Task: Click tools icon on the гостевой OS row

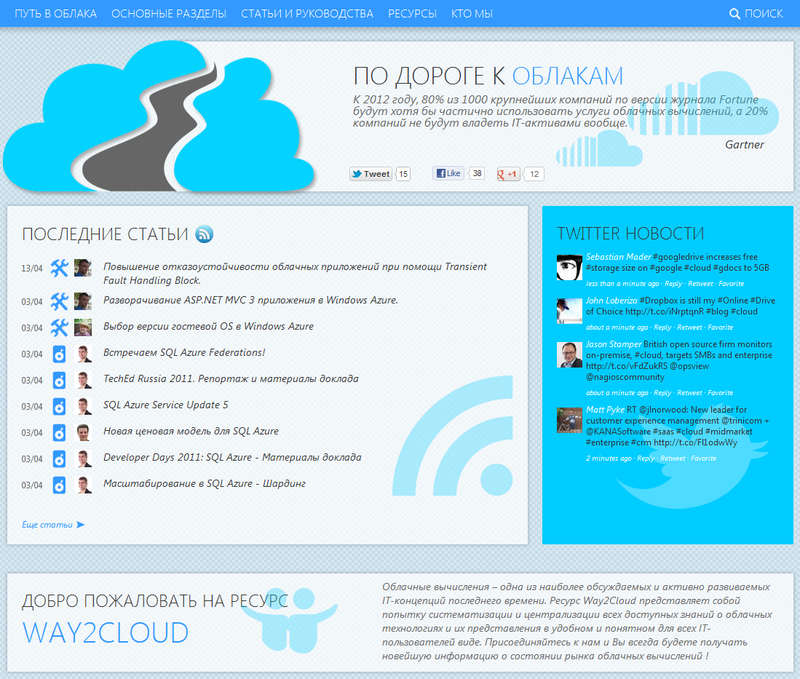Action: [x=59, y=328]
